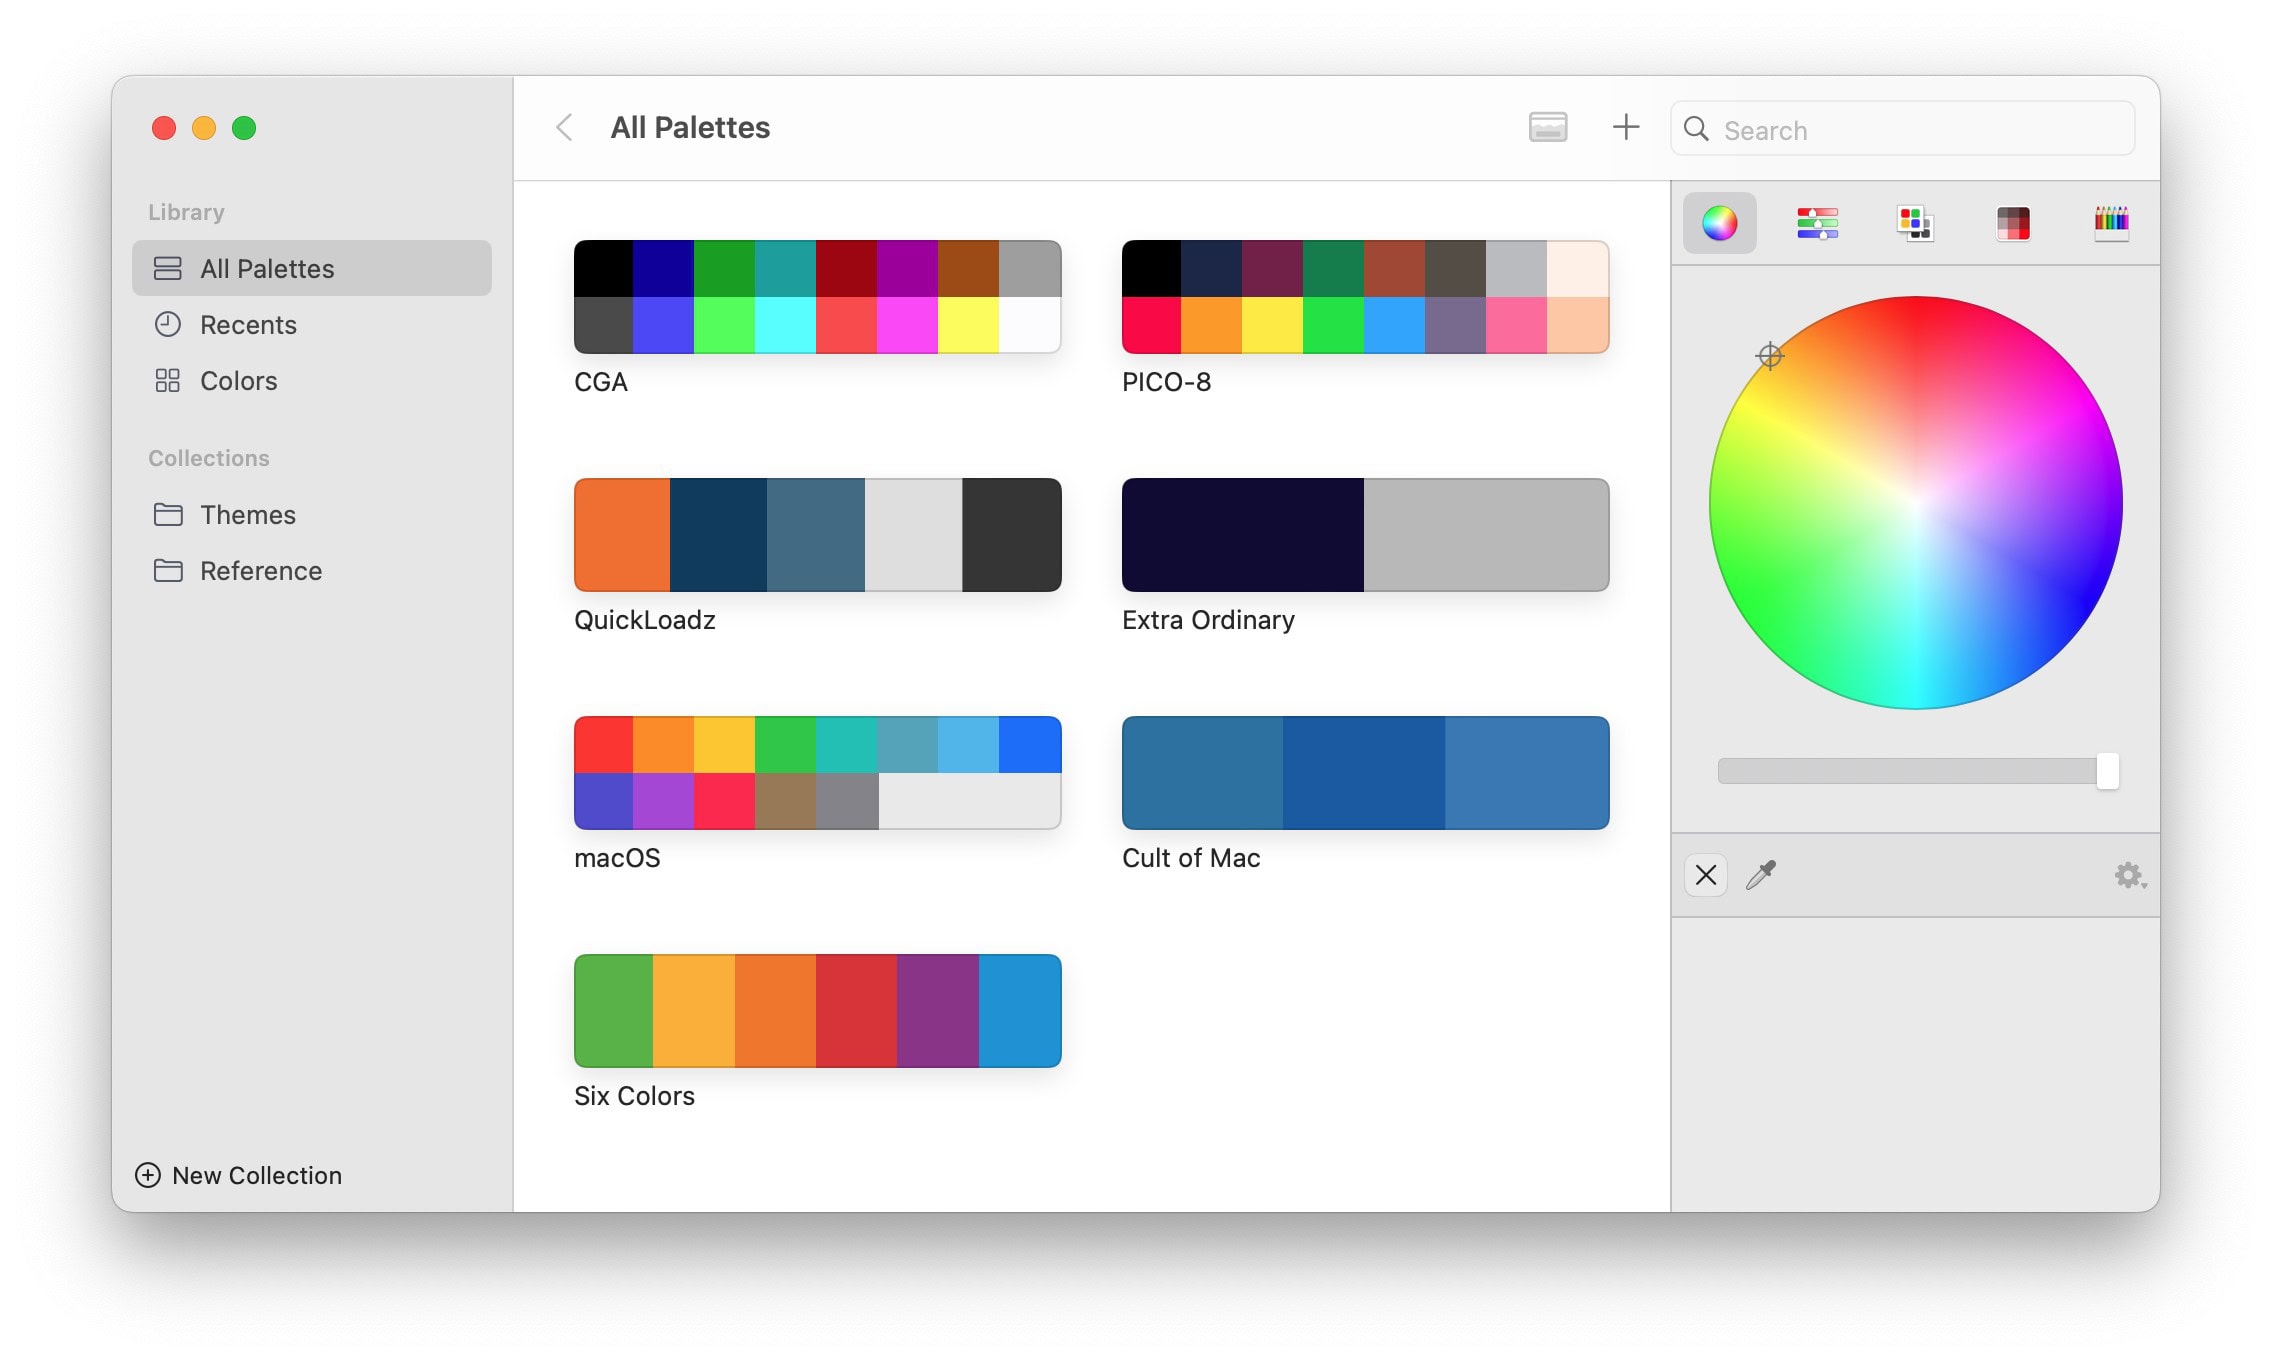Click the New Collection button
The height and width of the screenshot is (1360, 2272).
[239, 1175]
